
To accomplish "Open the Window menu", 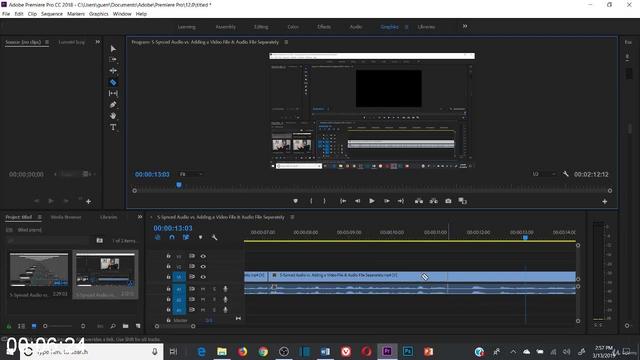I will 122,14.
